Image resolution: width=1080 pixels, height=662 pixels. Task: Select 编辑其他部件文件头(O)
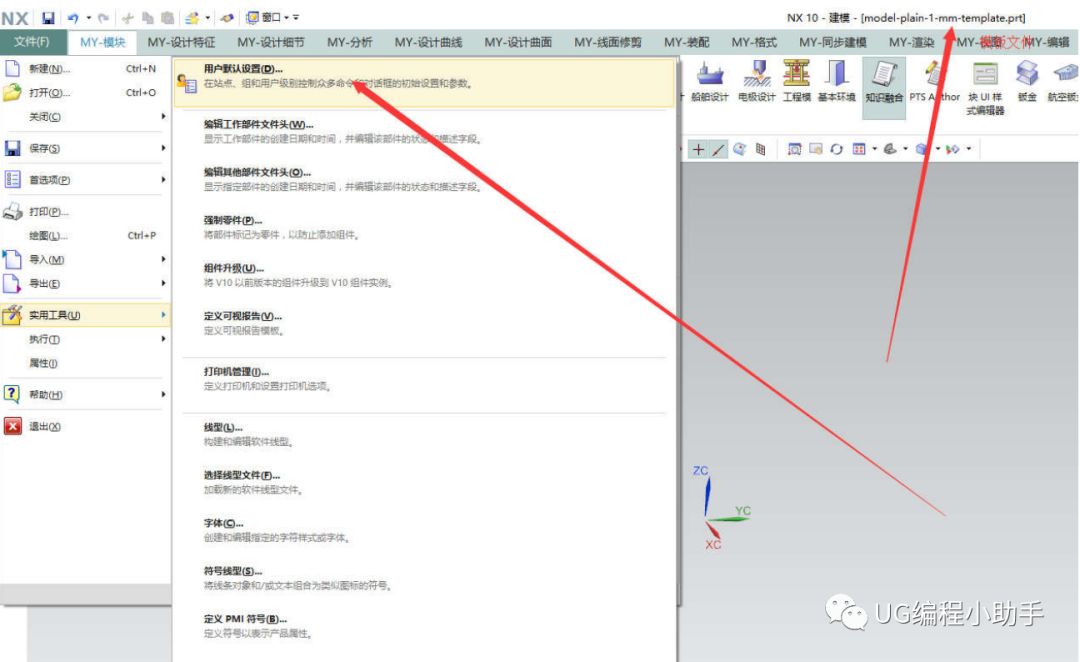pos(424,179)
